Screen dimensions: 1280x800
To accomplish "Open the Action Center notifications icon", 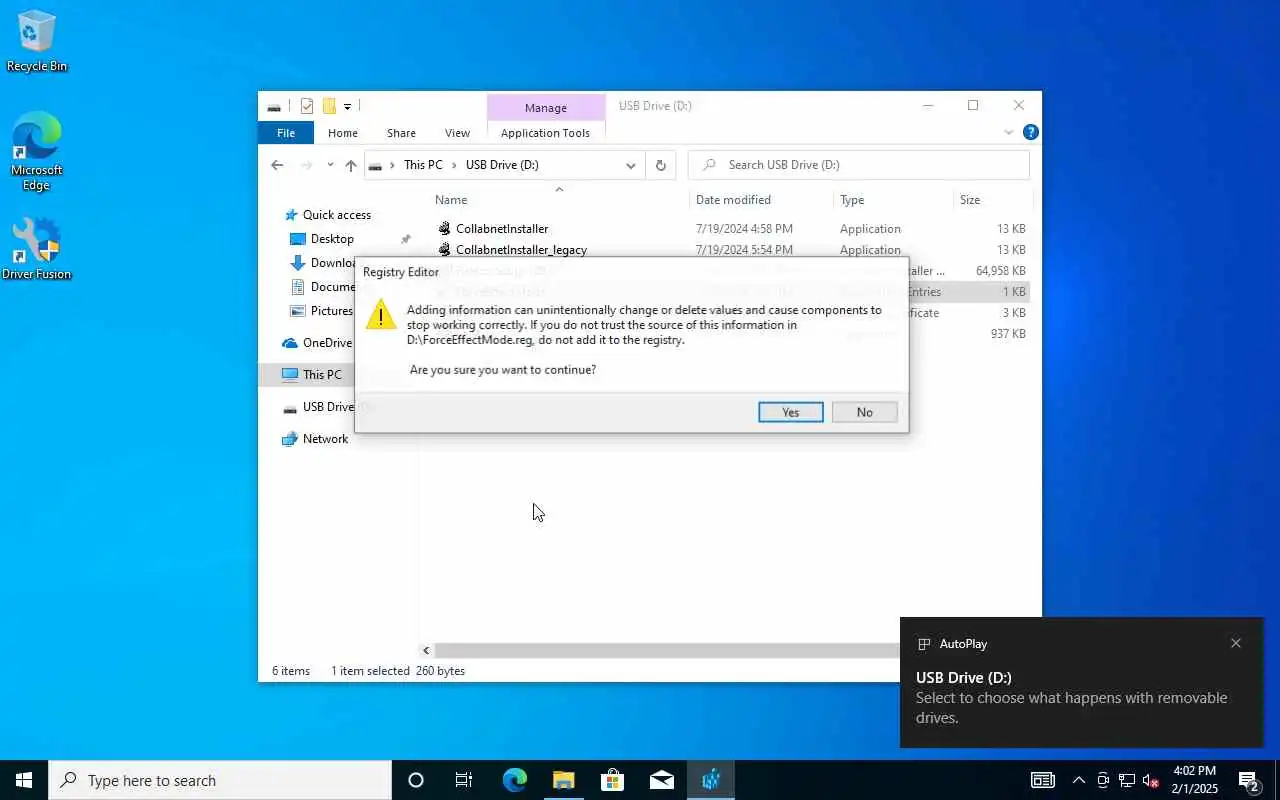I will (x=1249, y=780).
